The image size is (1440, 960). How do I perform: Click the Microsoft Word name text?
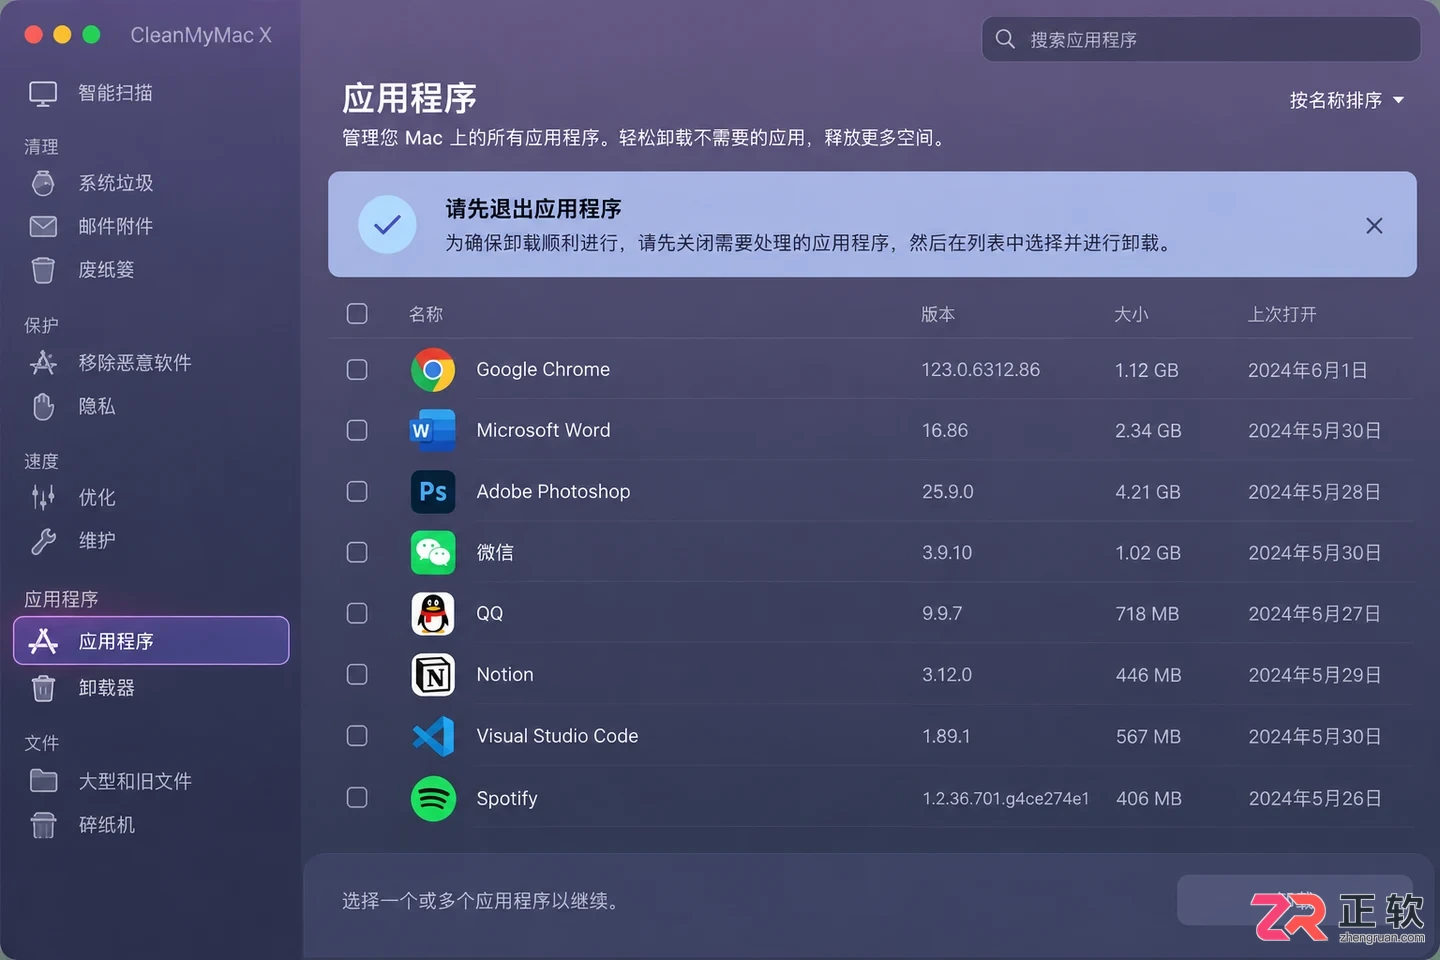click(x=543, y=431)
